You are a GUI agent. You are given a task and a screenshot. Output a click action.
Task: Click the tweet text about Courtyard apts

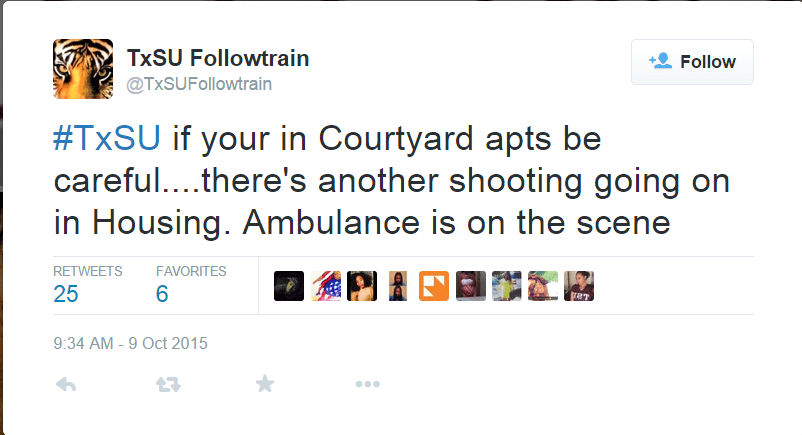pyautogui.click(x=392, y=181)
